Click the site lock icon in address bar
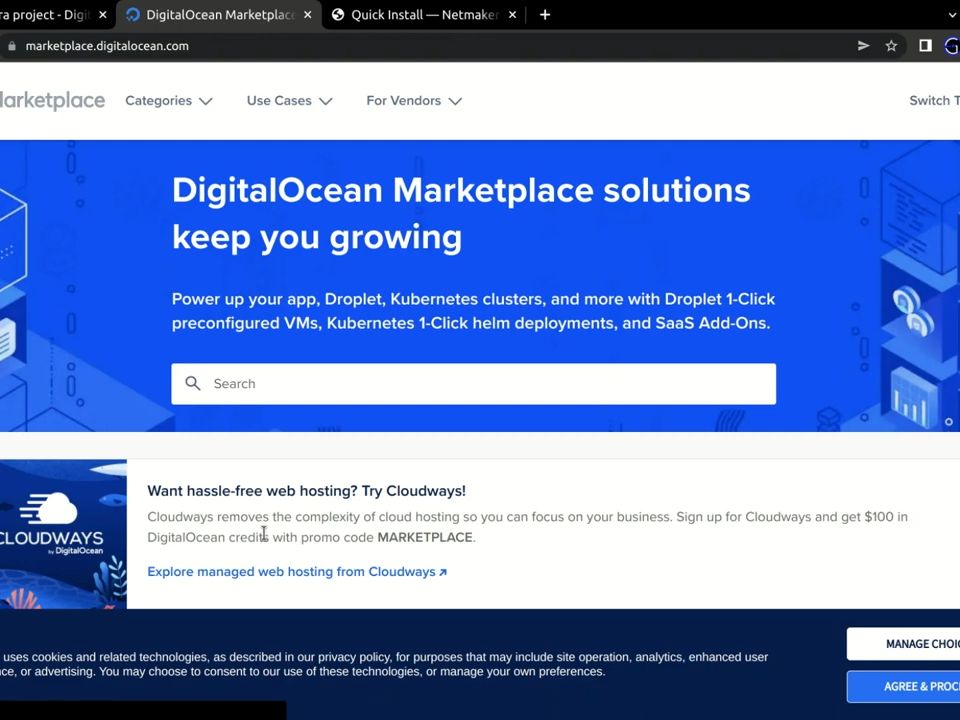960x720 pixels. point(12,46)
